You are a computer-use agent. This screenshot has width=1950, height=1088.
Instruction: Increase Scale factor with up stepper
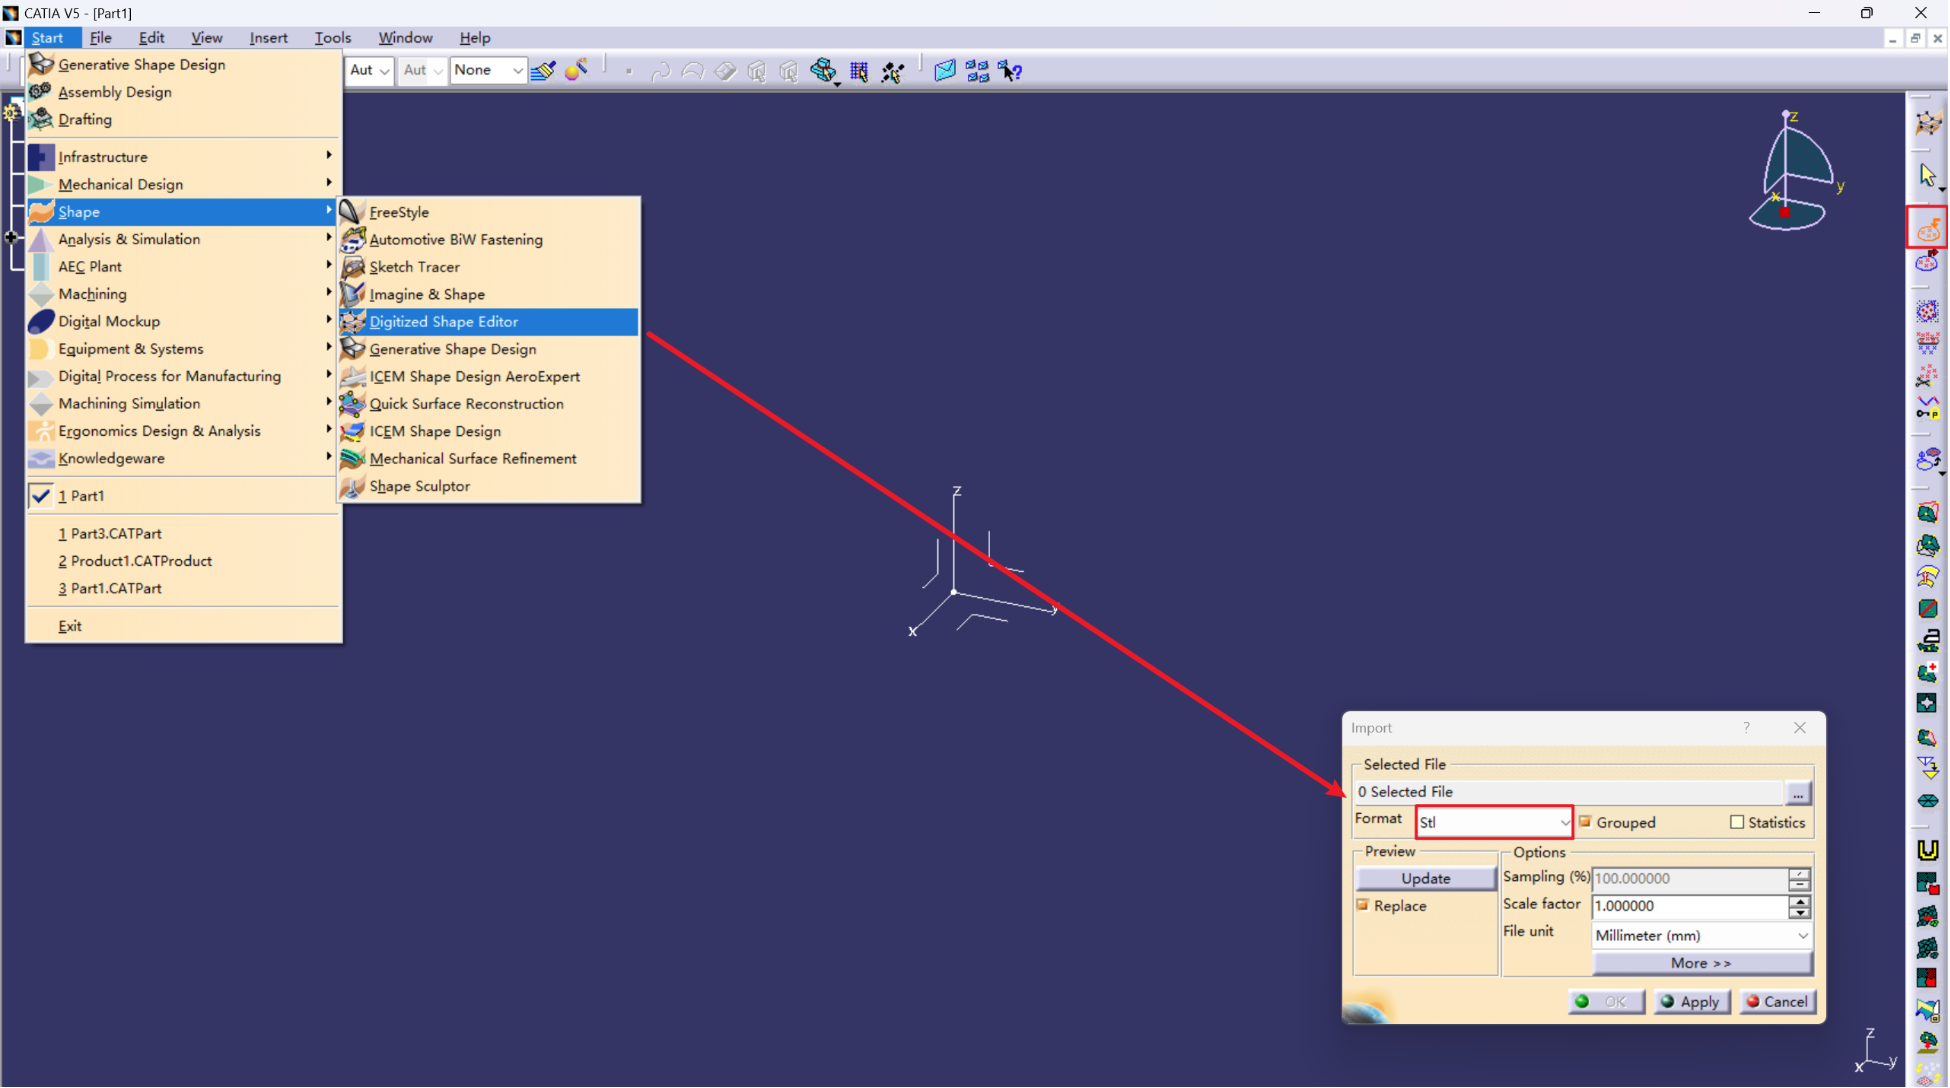pos(1798,900)
